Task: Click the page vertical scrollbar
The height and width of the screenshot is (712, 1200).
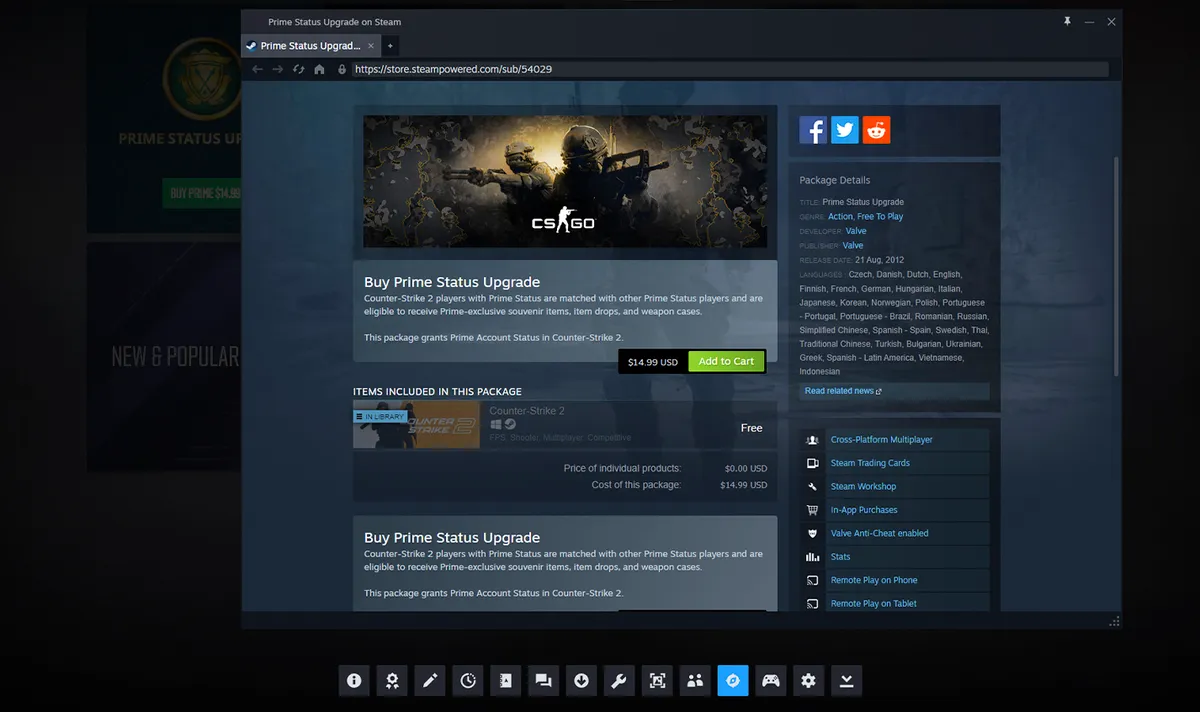Action: [1116, 267]
